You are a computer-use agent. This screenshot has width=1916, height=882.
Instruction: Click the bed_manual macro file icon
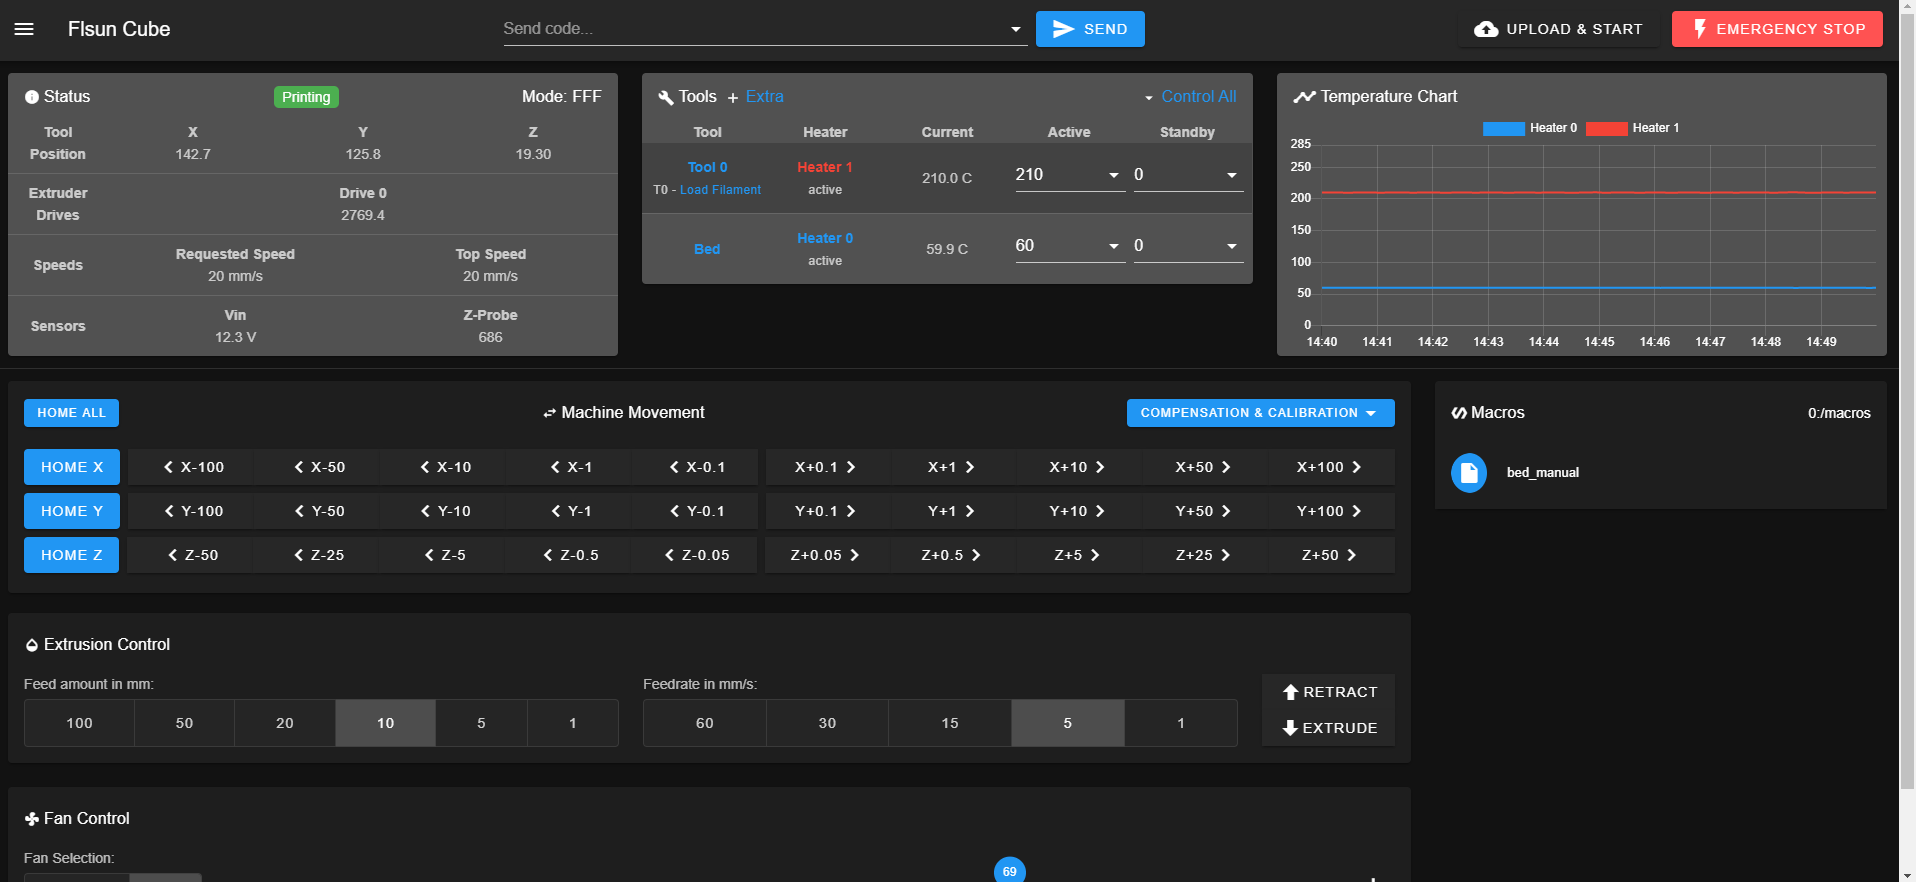coord(1469,473)
